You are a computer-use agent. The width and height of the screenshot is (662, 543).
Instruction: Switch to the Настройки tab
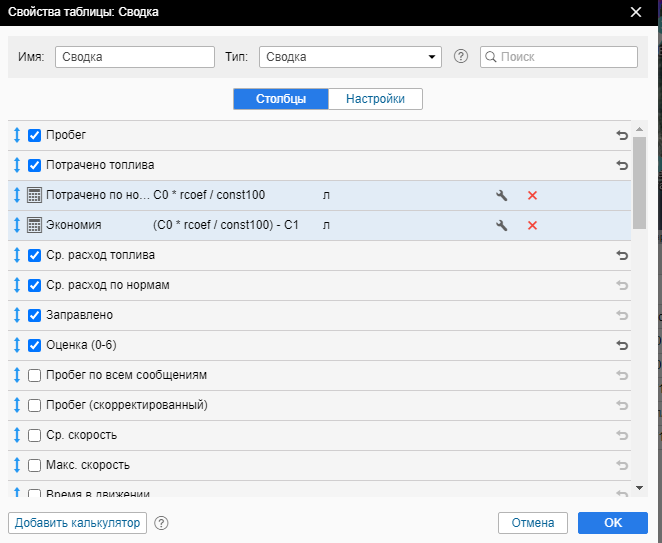[x=375, y=99]
